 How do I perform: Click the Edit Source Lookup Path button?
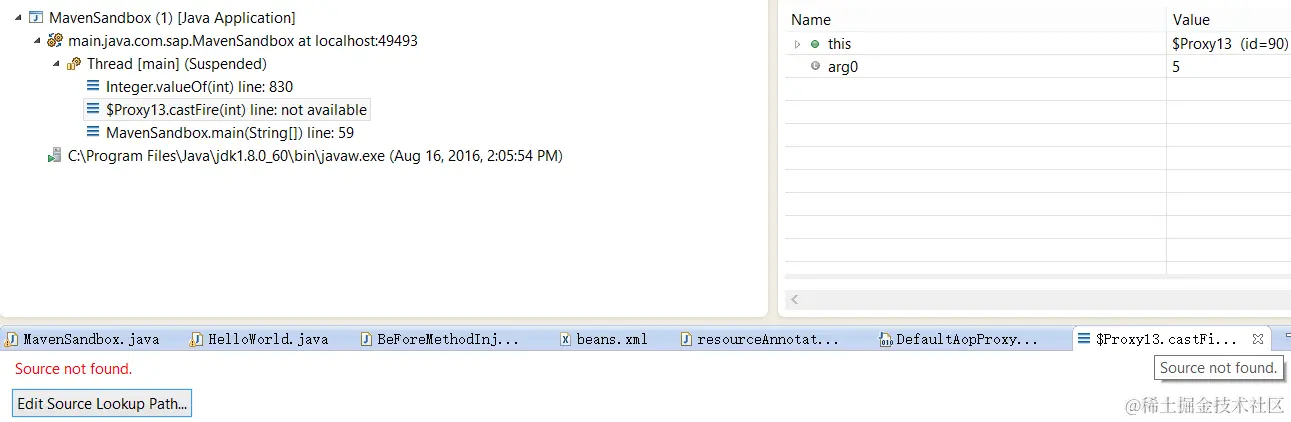pos(101,404)
